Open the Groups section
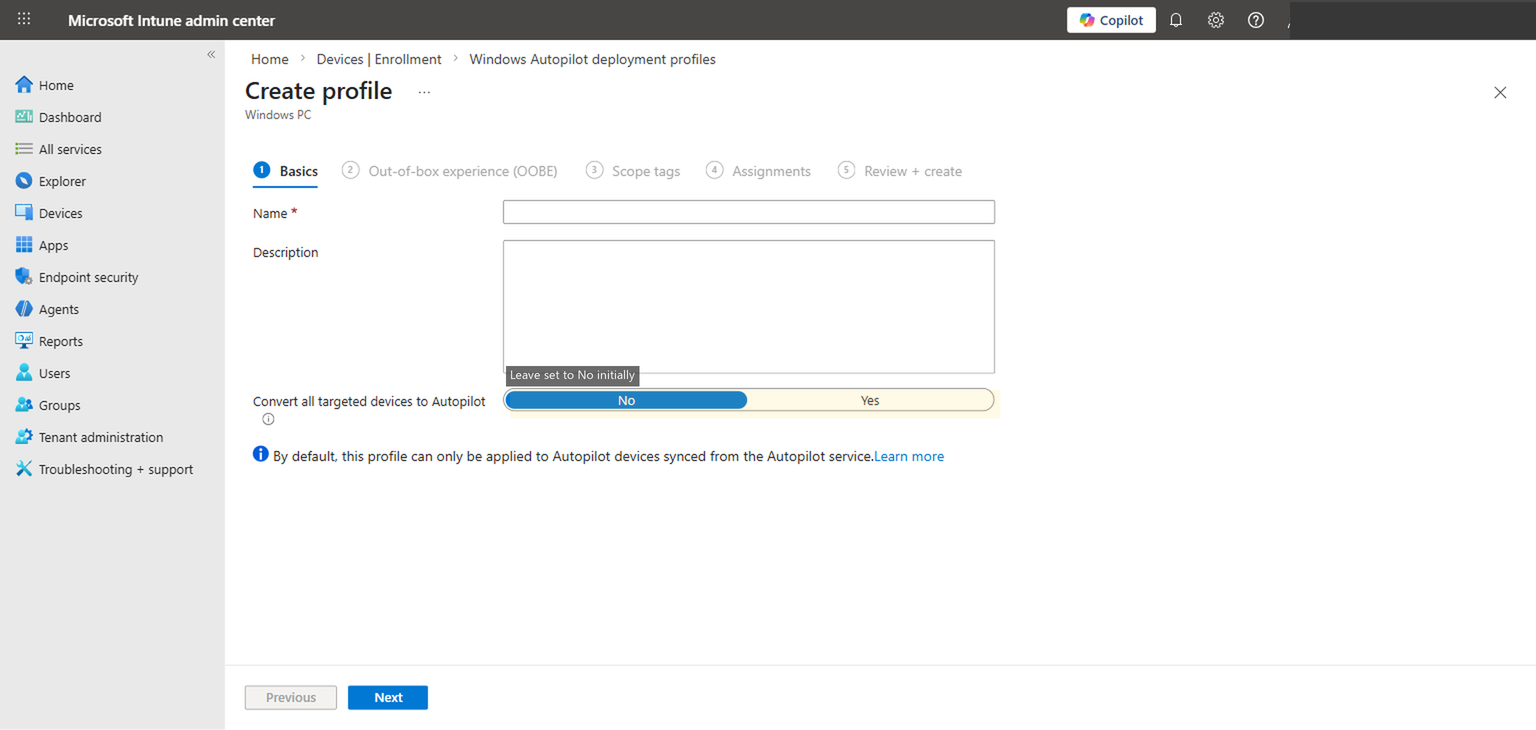The image size is (1536, 730). coord(61,405)
